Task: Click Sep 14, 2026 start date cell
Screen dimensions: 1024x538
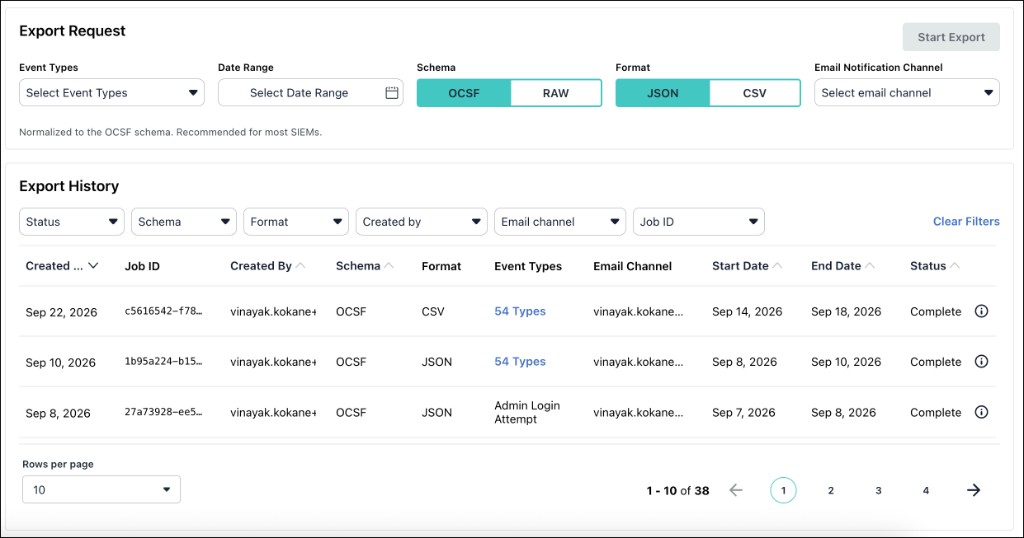Action: pos(747,311)
